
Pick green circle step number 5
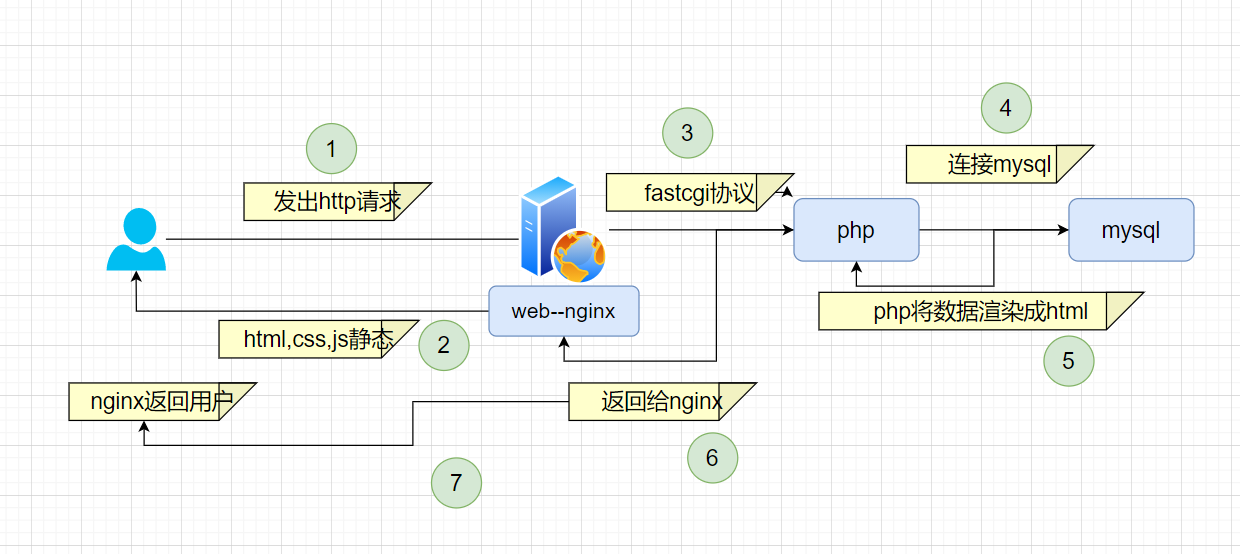coord(1068,361)
